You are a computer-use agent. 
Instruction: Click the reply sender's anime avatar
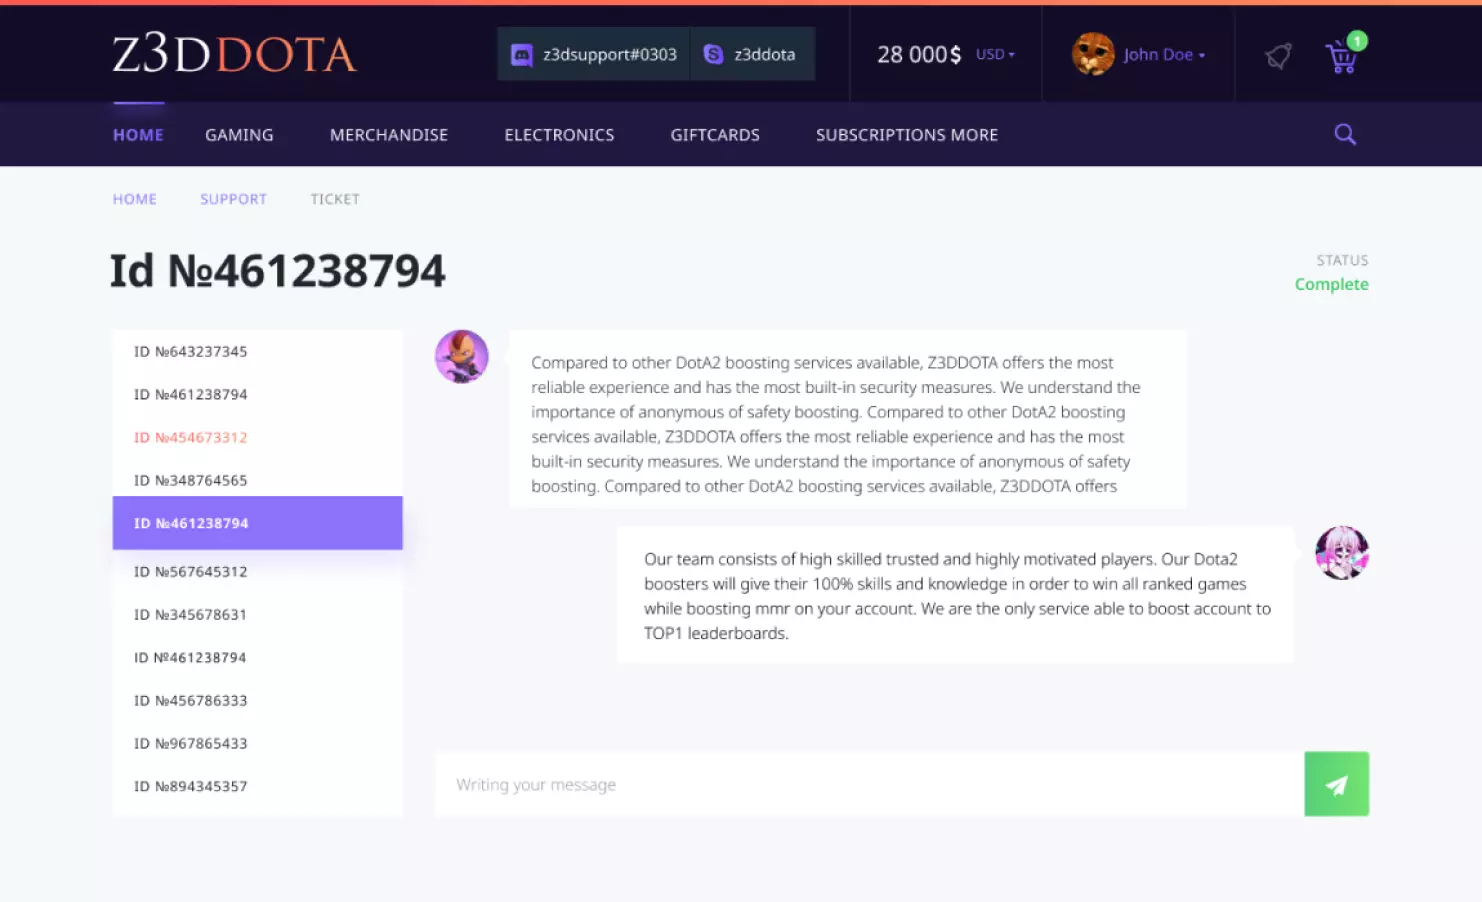pyautogui.click(x=1342, y=553)
